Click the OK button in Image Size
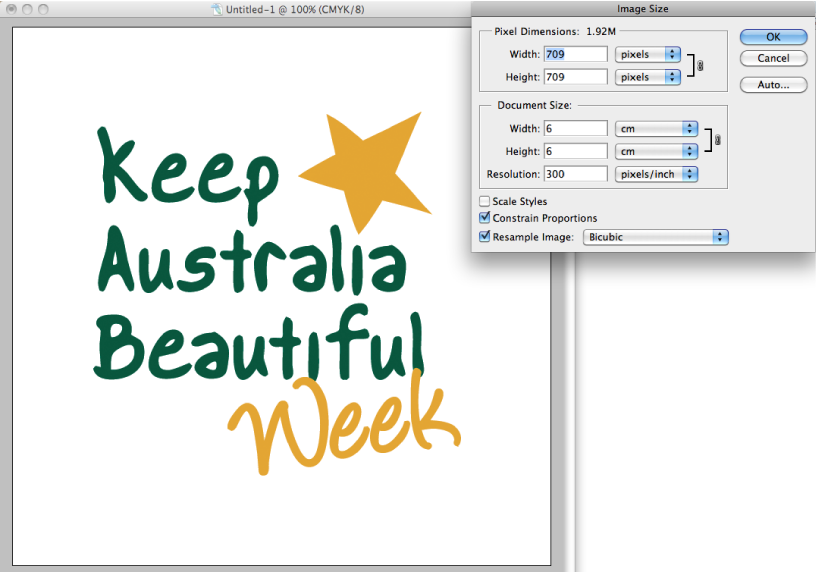This screenshot has width=816, height=572. coord(773,37)
